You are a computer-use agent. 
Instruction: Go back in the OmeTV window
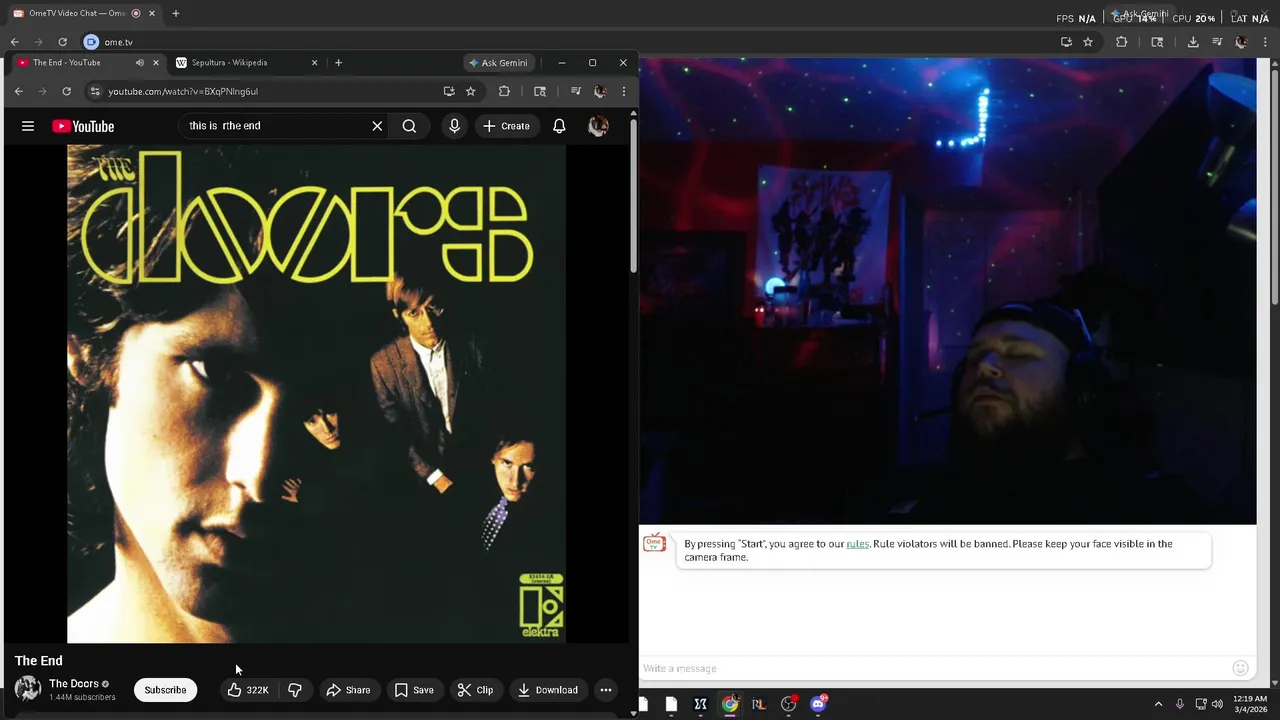coord(14,42)
